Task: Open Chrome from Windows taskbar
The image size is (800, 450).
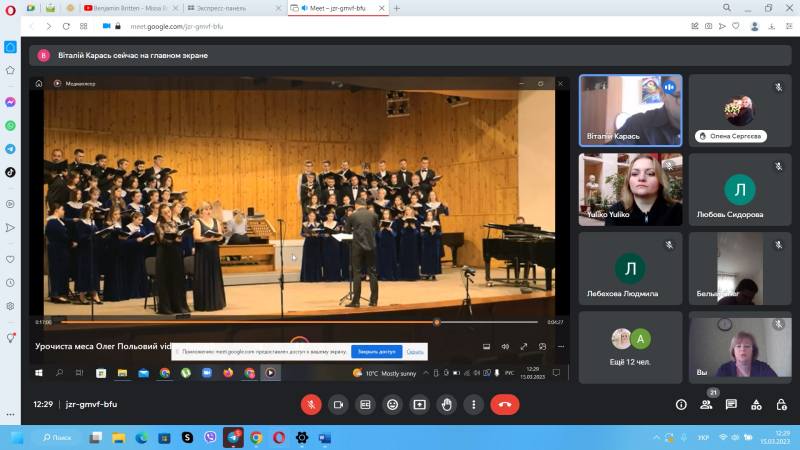Action: pyautogui.click(x=256, y=438)
